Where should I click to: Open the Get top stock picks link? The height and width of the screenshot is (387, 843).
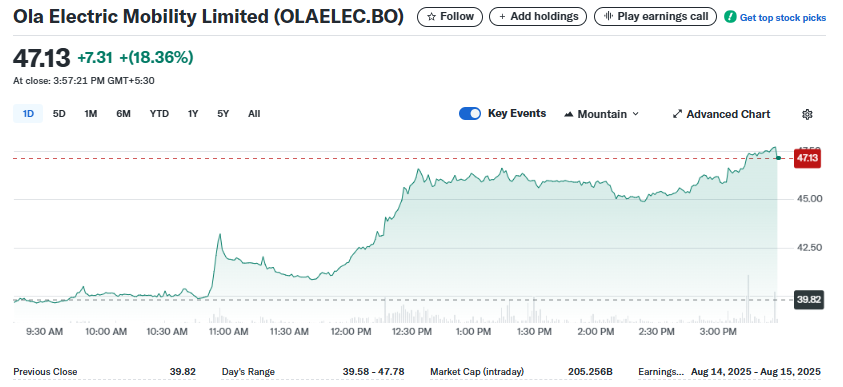click(x=783, y=18)
